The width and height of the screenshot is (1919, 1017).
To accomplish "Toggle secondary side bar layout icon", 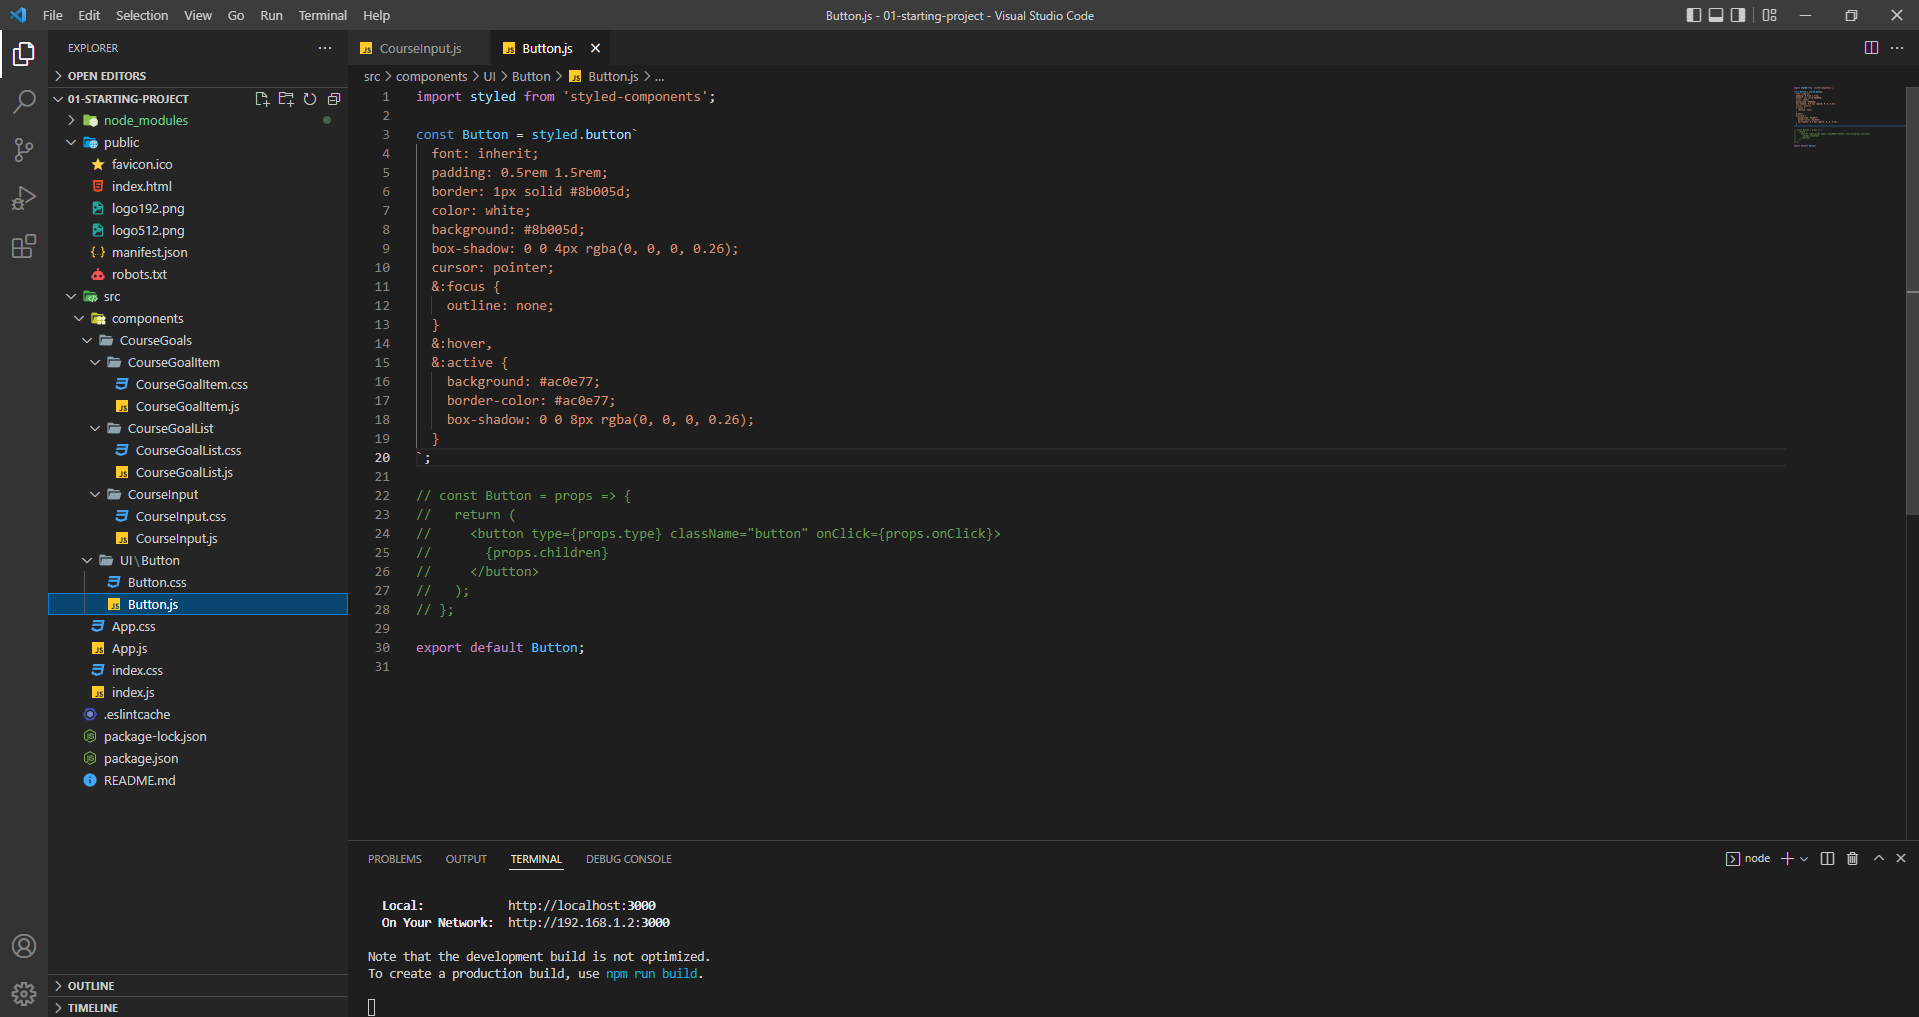I will (x=1738, y=15).
